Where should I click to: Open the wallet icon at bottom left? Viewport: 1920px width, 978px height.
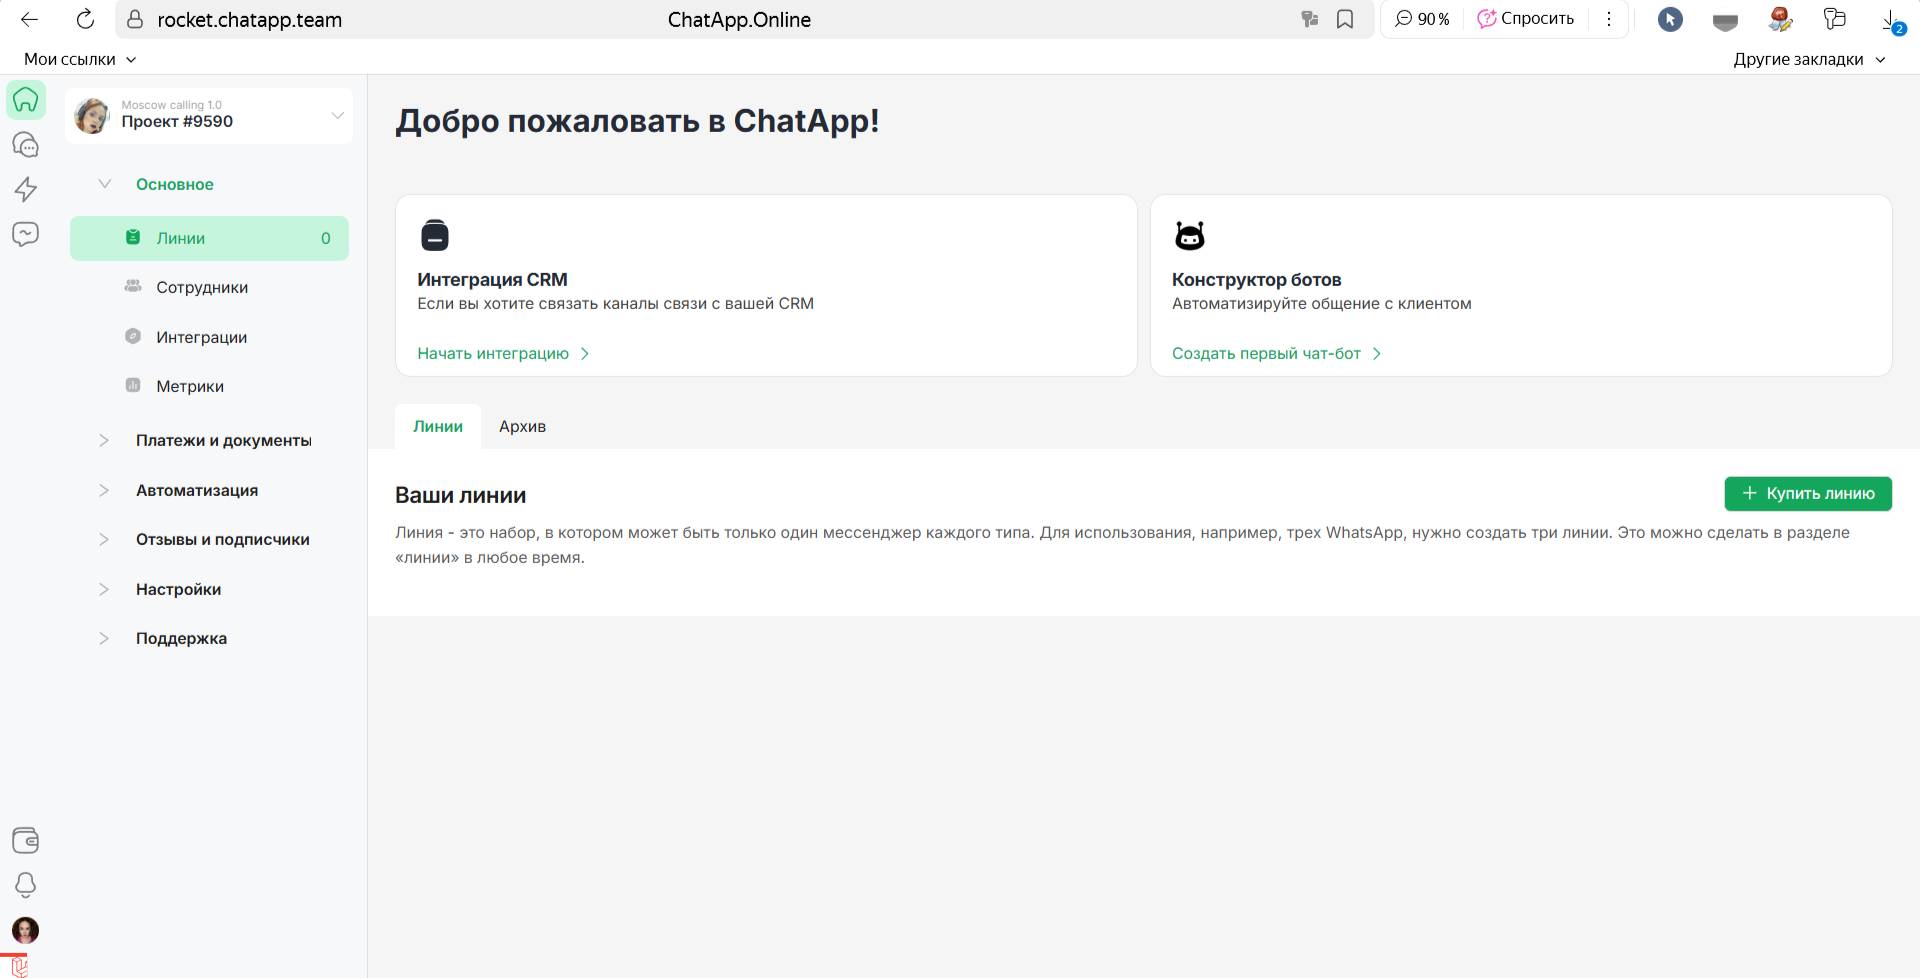tap(26, 840)
